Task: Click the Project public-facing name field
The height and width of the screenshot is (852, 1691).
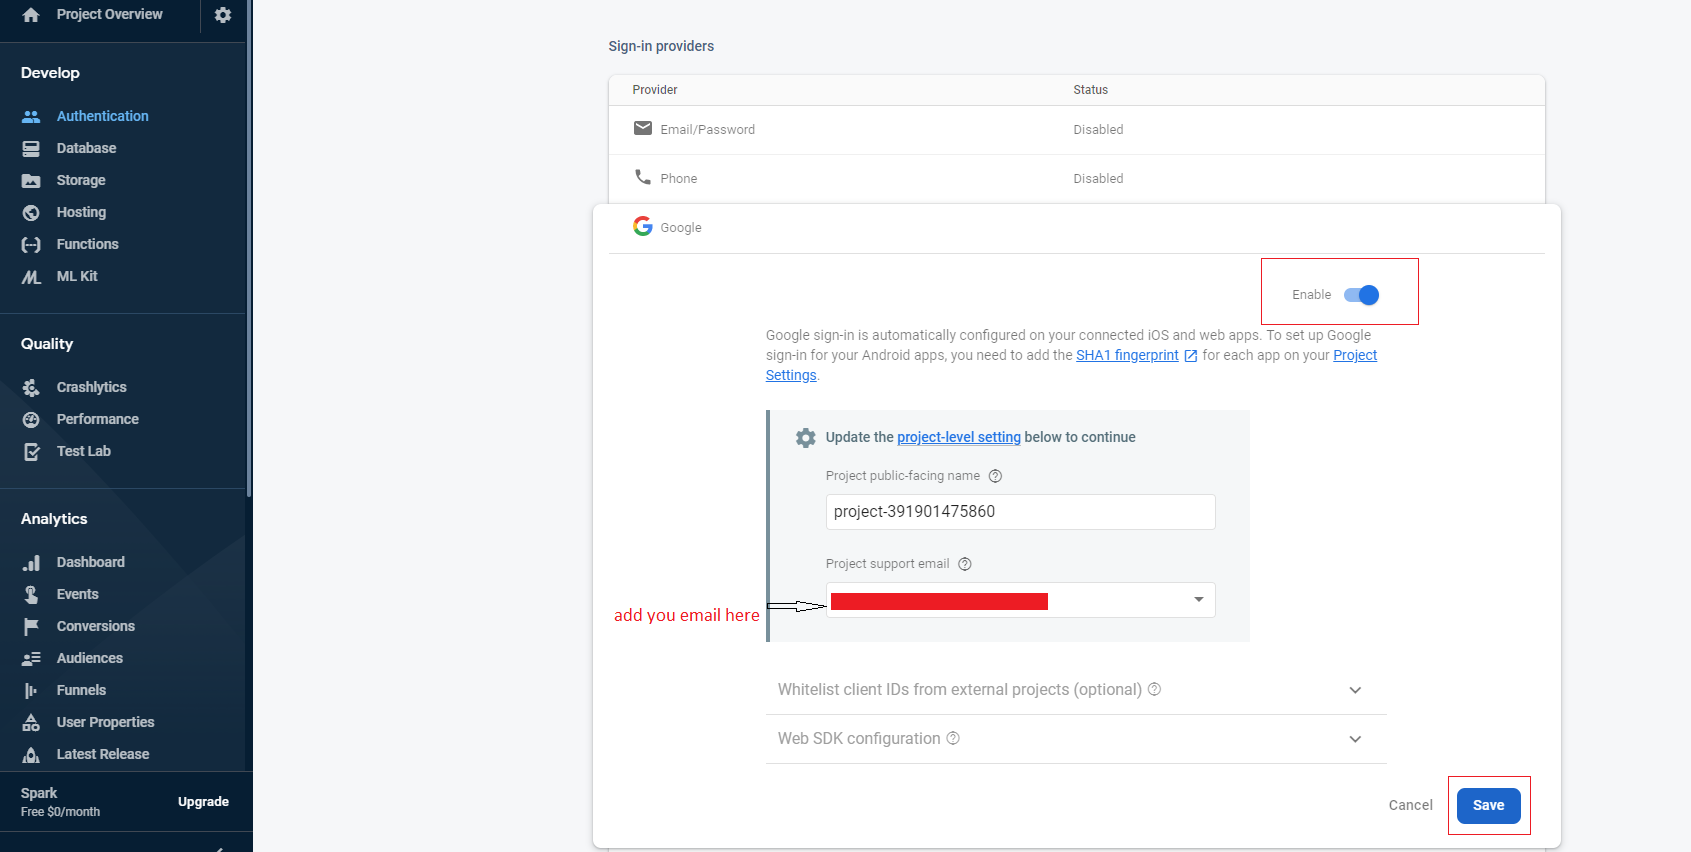Action: tap(1020, 512)
